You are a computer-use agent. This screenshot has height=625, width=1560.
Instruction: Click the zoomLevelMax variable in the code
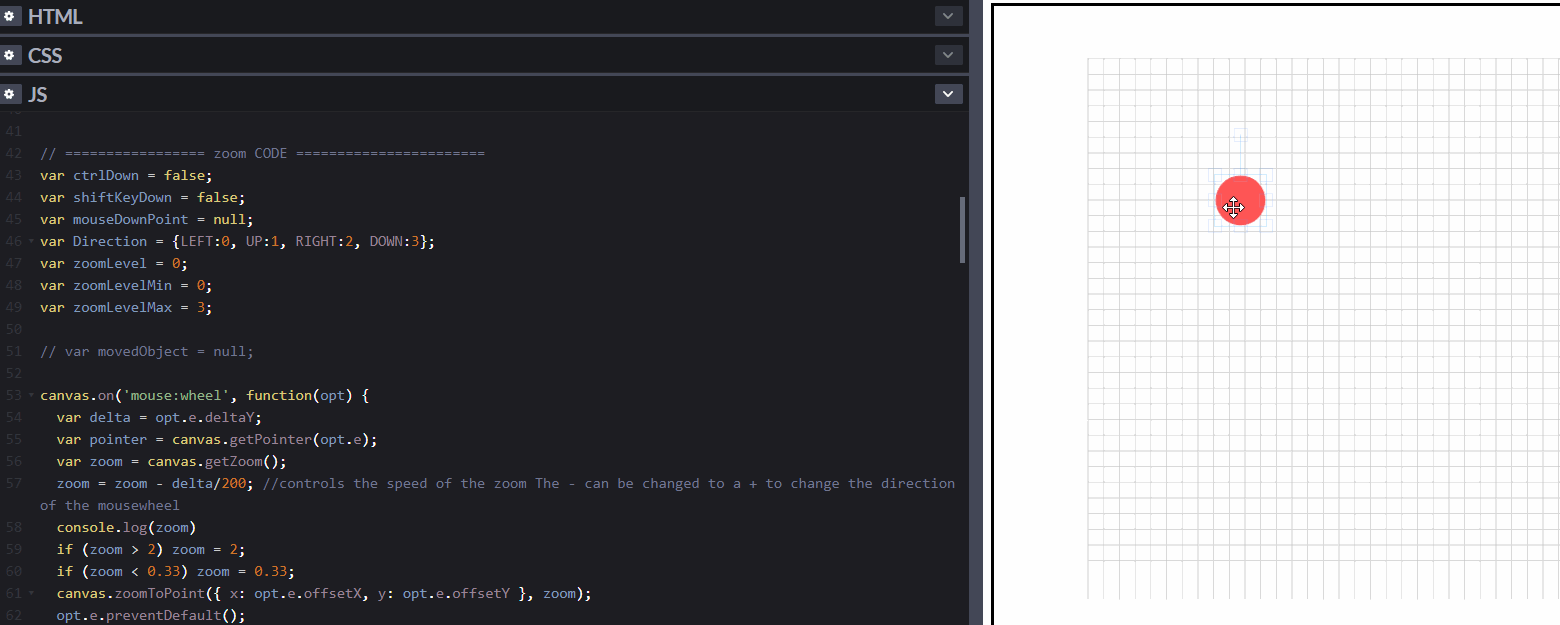122,307
